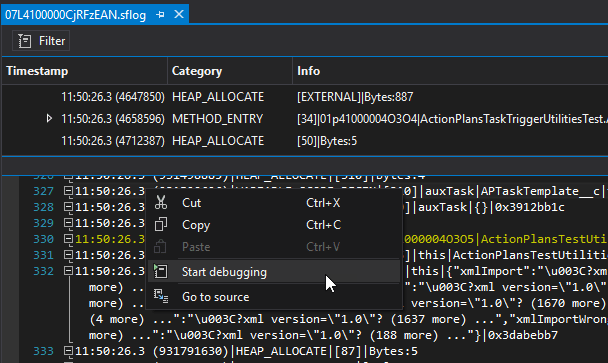Click the HEAP_ALLOCATE text on line 333
The width and height of the screenshot is (608, 363).
coord(281,351)
